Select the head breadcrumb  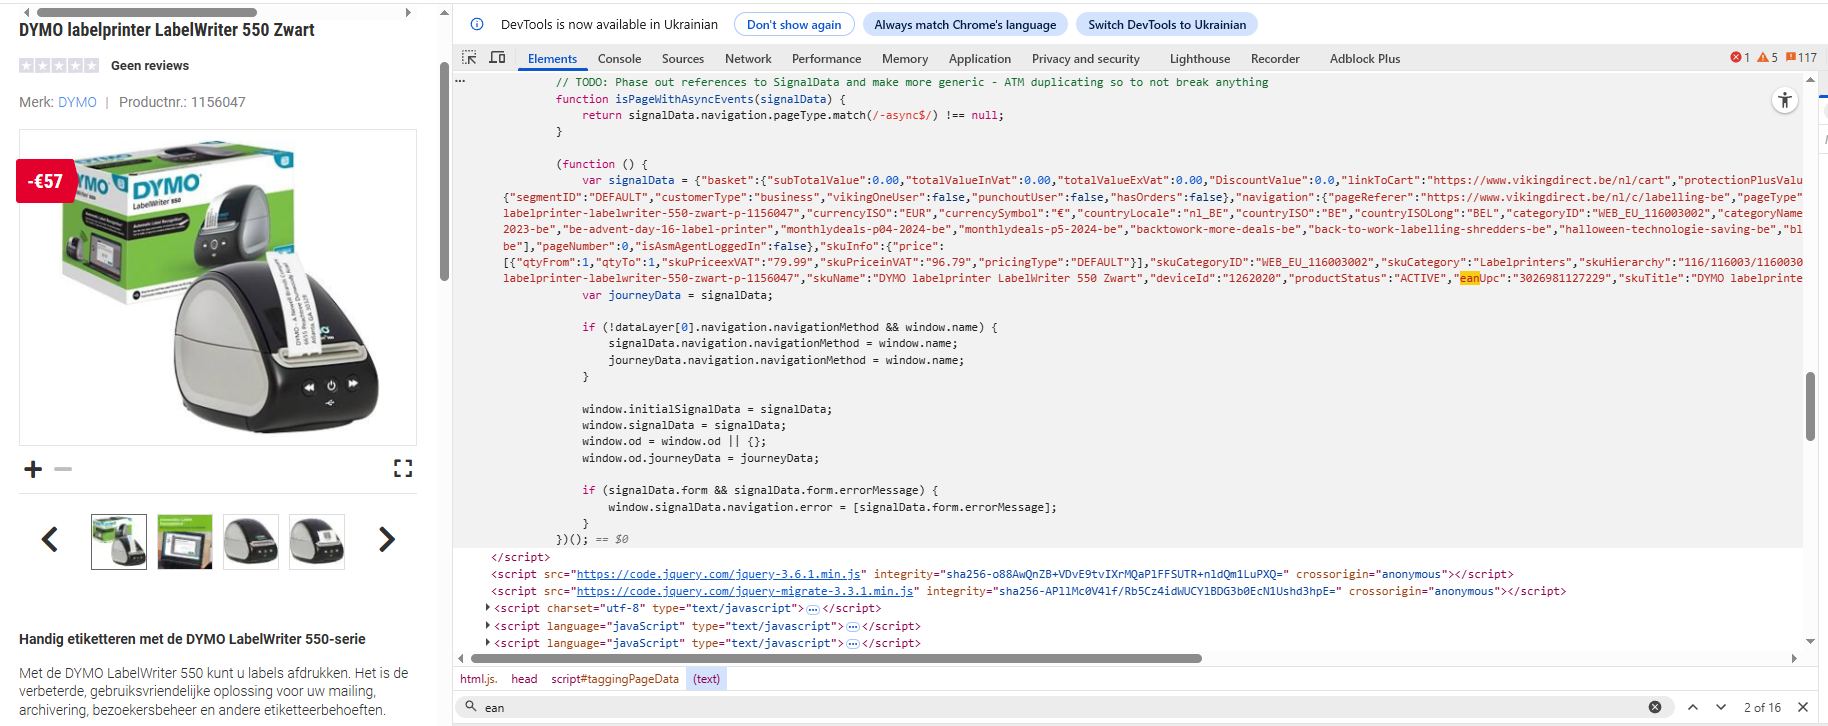pyautogui.click(x=524, y=679)
